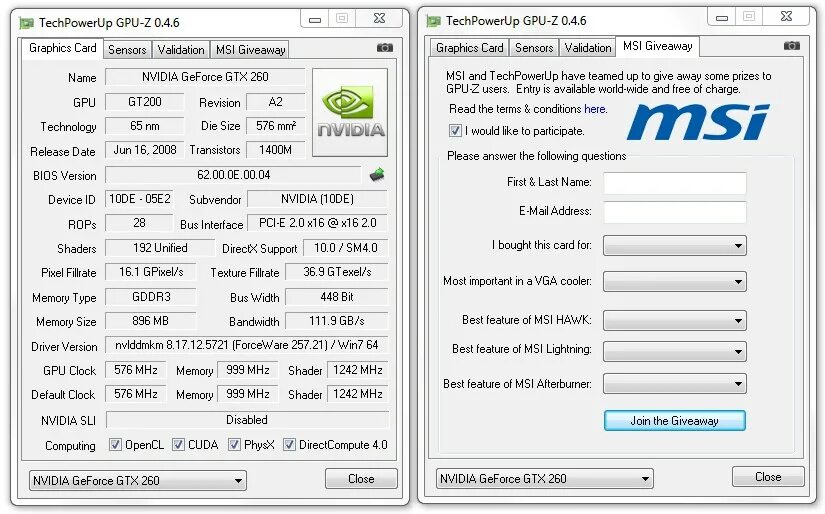Screen dimensions: 825x514
Task: Open GPU selector dropdown in left window
Action: click(x=137, y=480)
